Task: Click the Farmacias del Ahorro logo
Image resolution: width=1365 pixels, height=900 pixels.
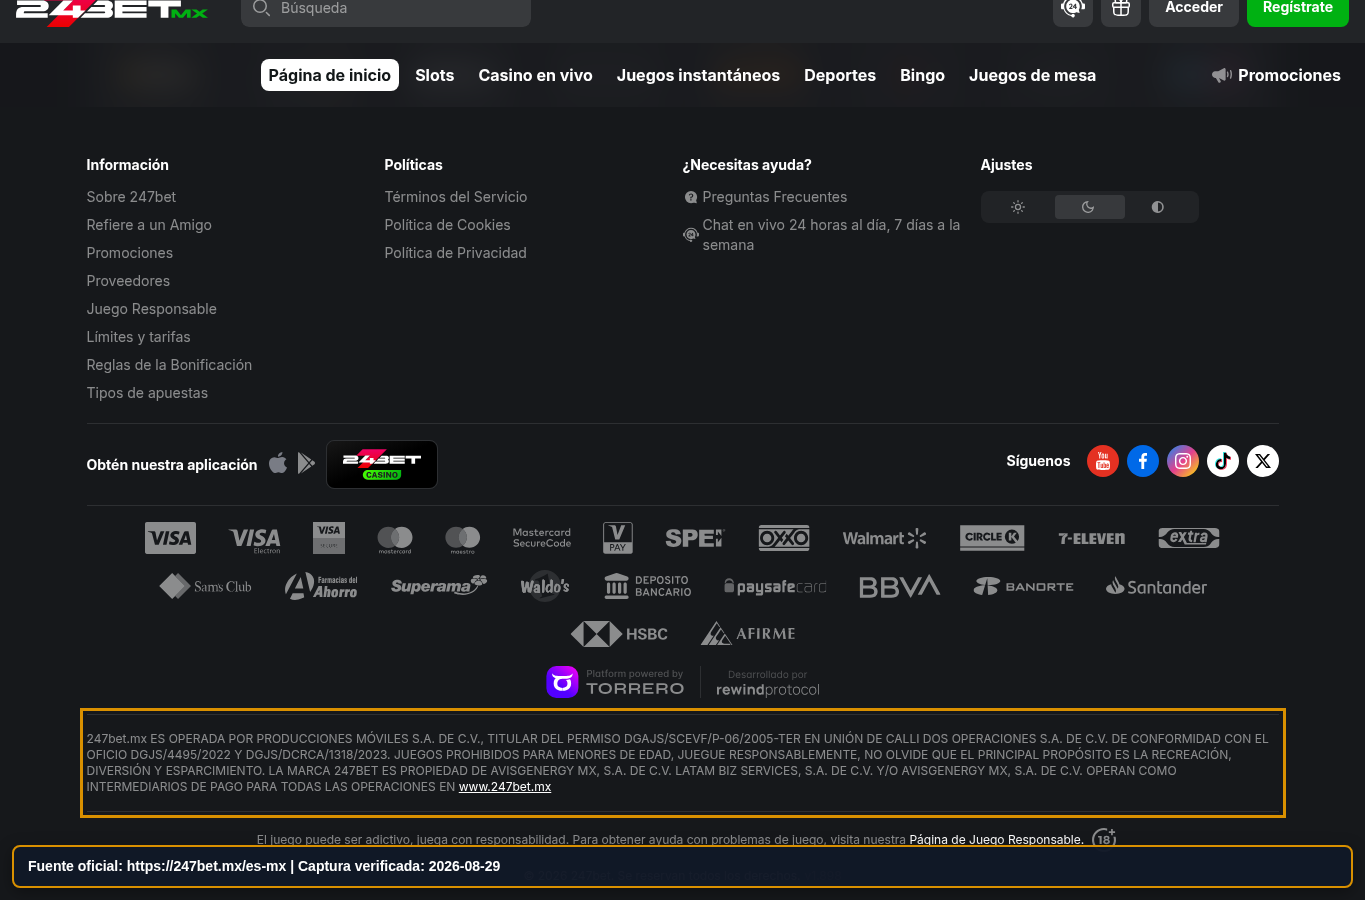Action: click(x=321, y=586)
